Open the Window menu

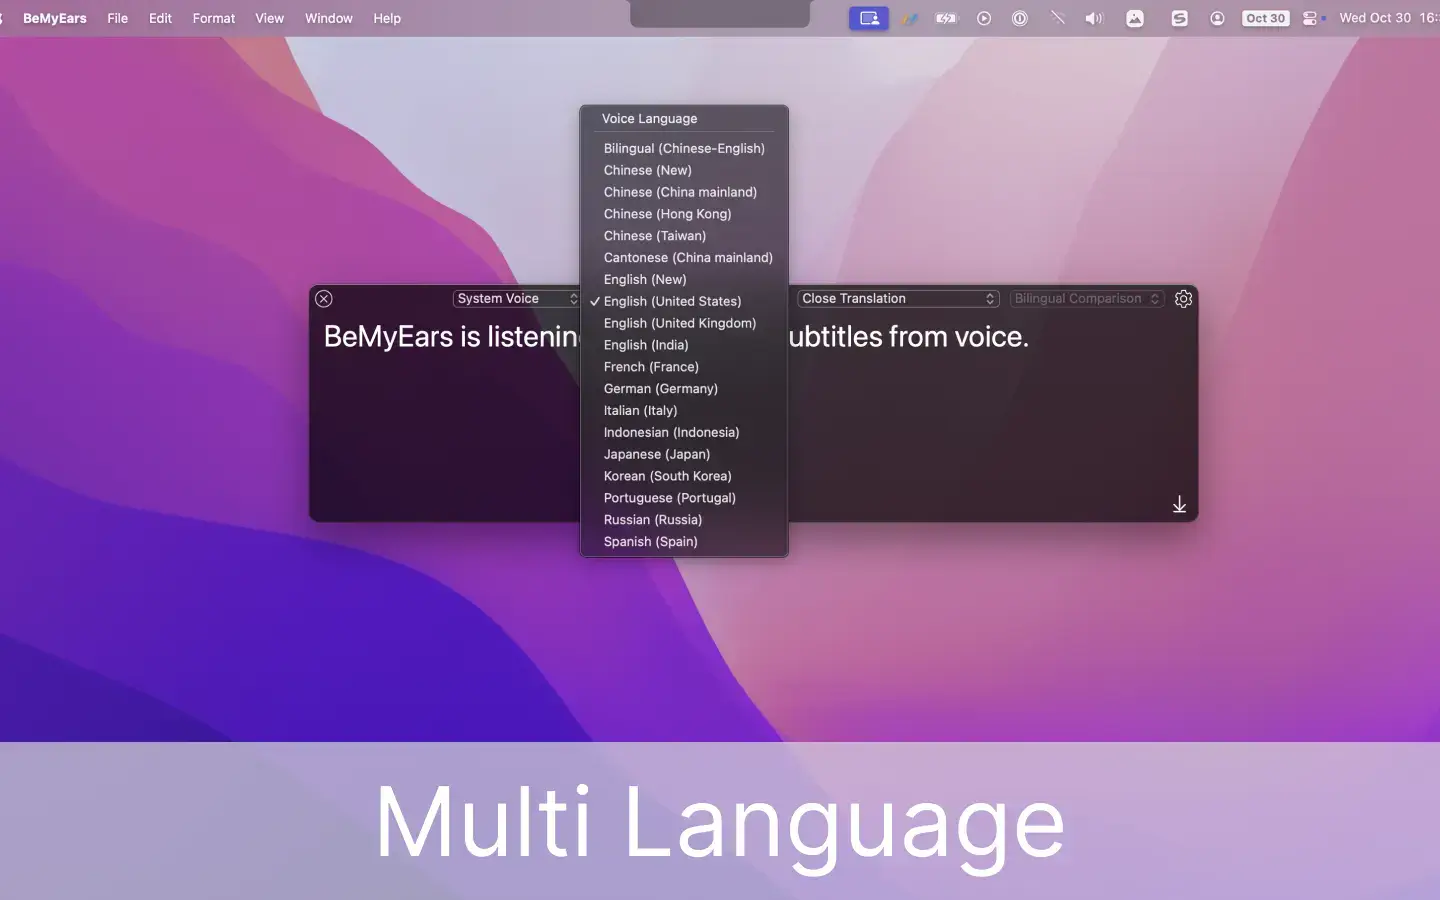[x=328, y=18]
